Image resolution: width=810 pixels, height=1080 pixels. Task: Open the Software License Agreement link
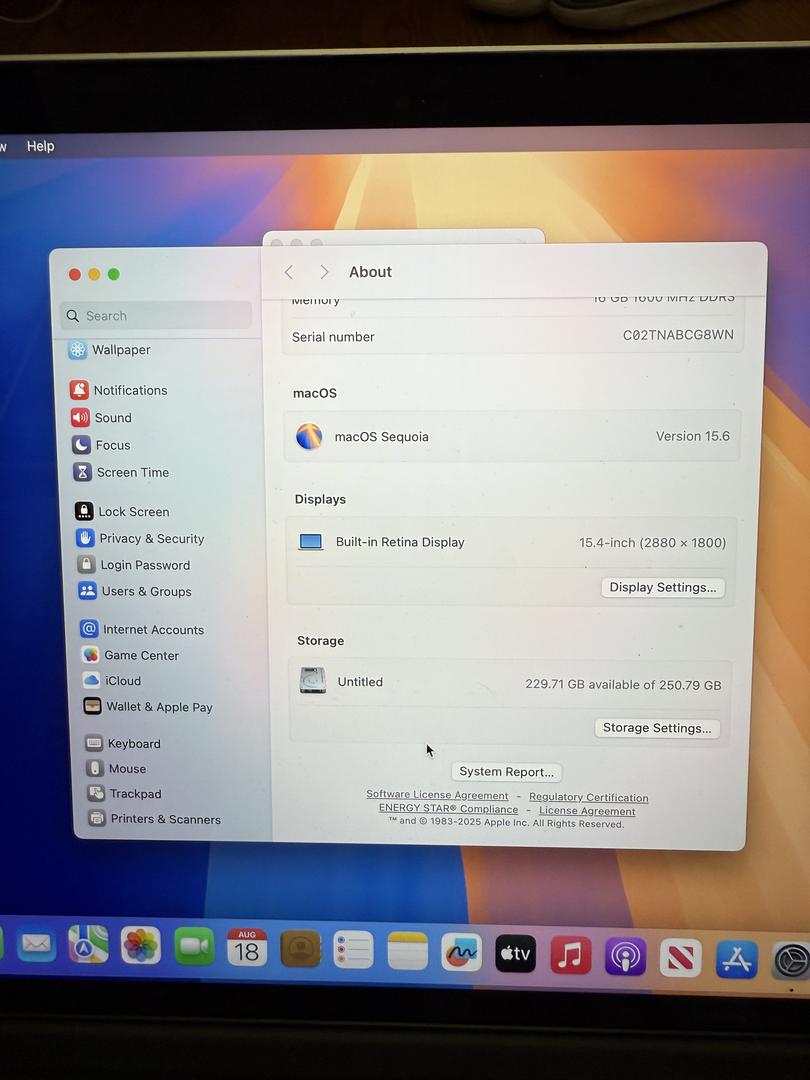tap(437, 795)
